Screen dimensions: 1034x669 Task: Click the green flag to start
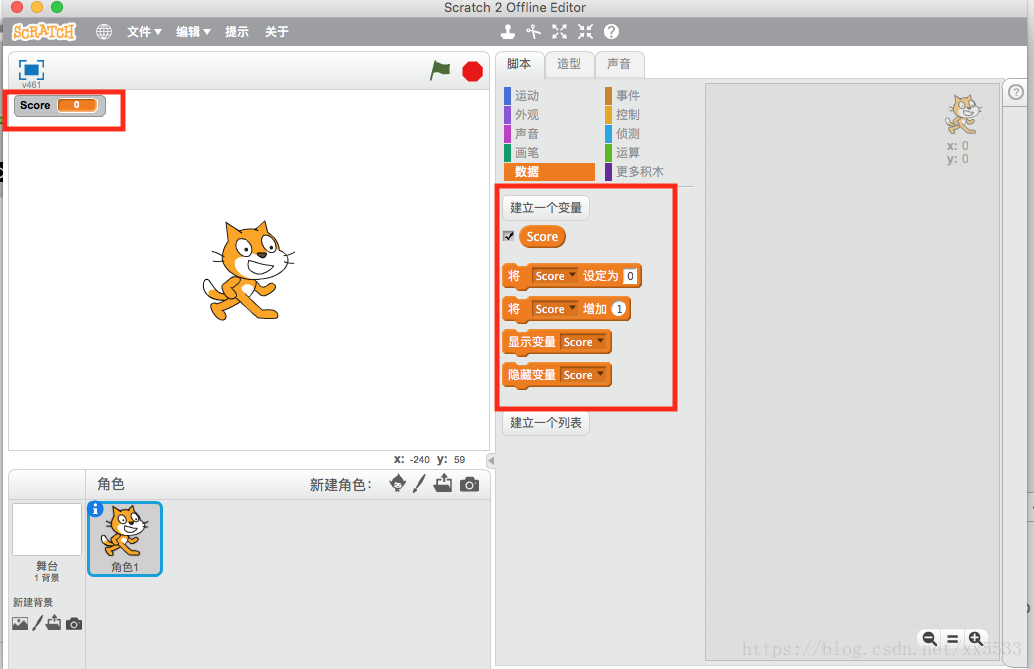(440, 70)
